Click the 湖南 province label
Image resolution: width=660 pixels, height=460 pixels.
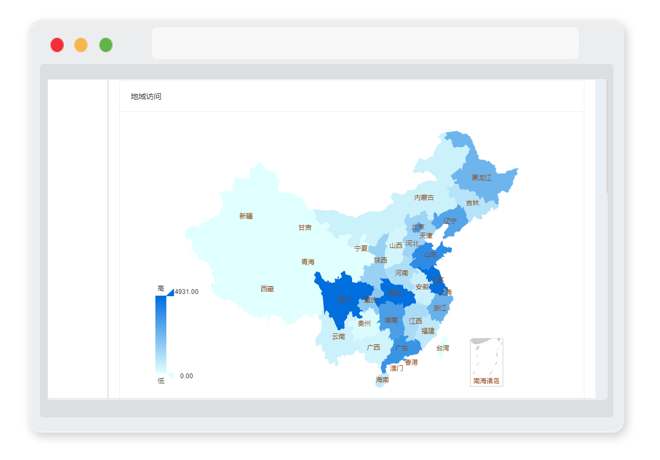click(x=391, y=320)
